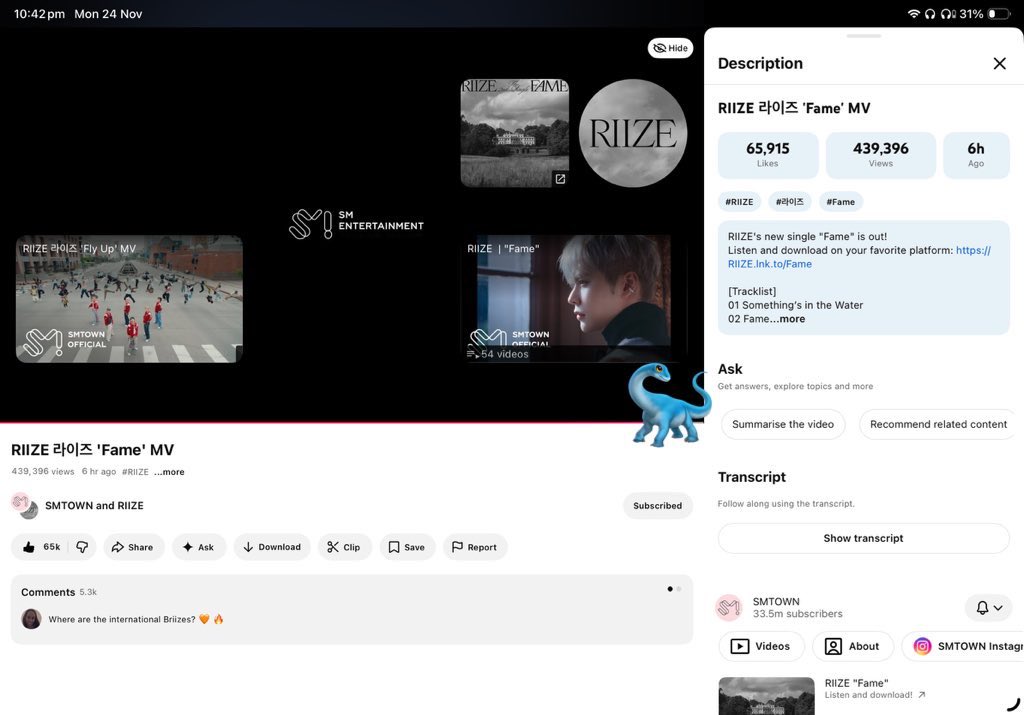Show the video transcript
Image resolution: width=1024 pixels, height=715 pixels.
click(863, 538)
